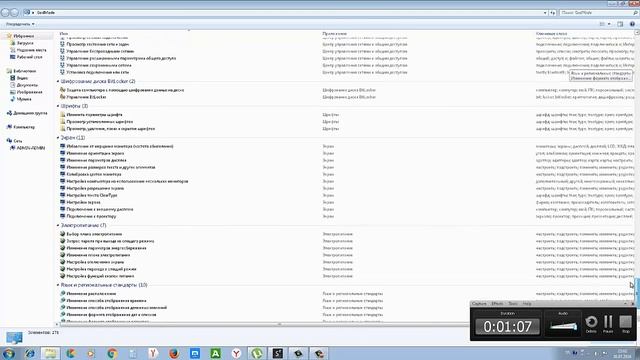The width and height of the screenshot is (640, 360).
Task: Open Недавние места icon in sidebar
Action: pyautogui.click(x=13, y=50)
